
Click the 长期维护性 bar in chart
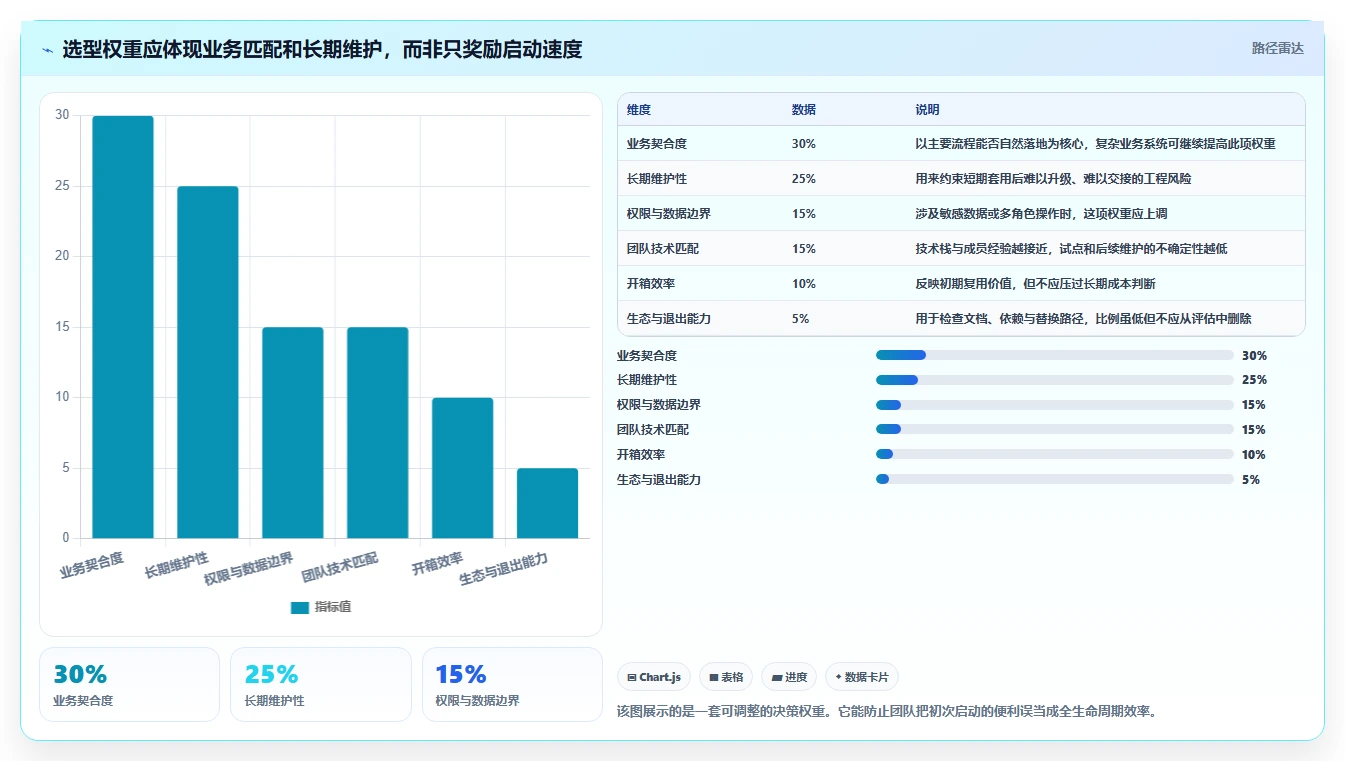pyautogui.click(x=208, y=362)
